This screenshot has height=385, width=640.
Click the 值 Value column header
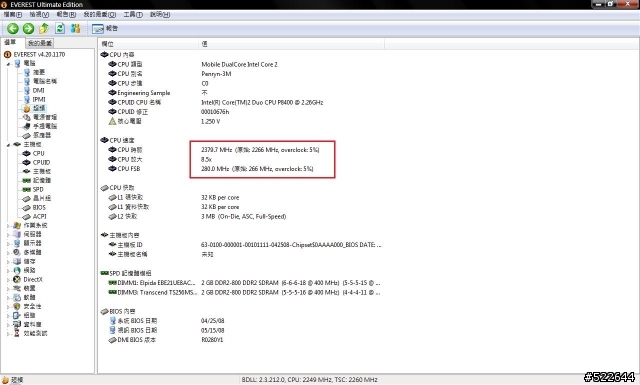[x=291, y=44]
